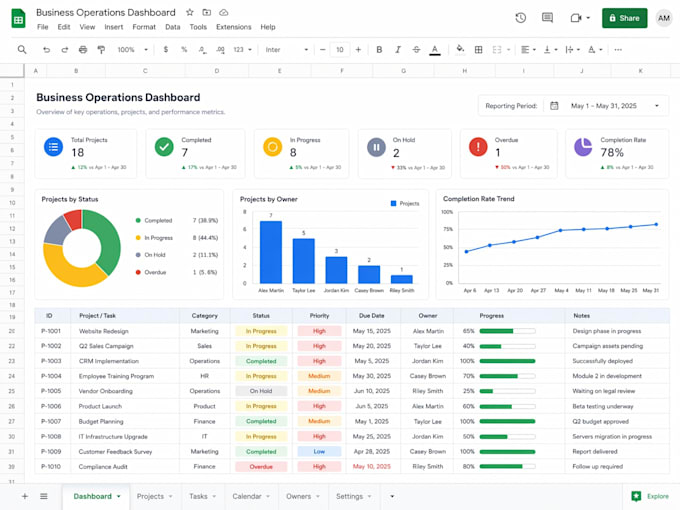Show more sheet tabs arrow

click(x=392, y=496)
